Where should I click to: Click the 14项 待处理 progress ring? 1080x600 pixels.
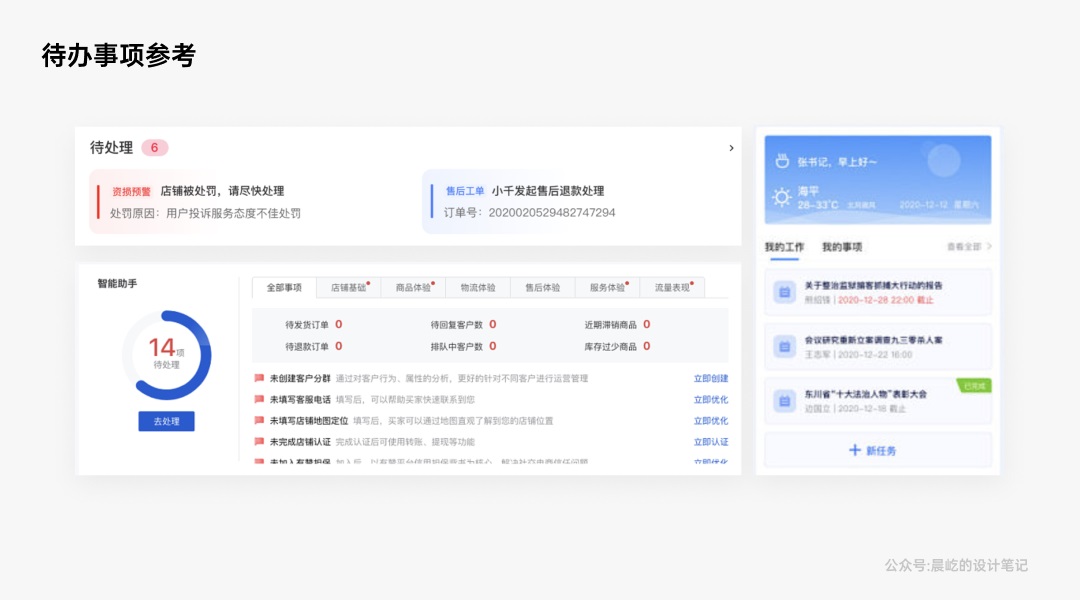point(166,355)
